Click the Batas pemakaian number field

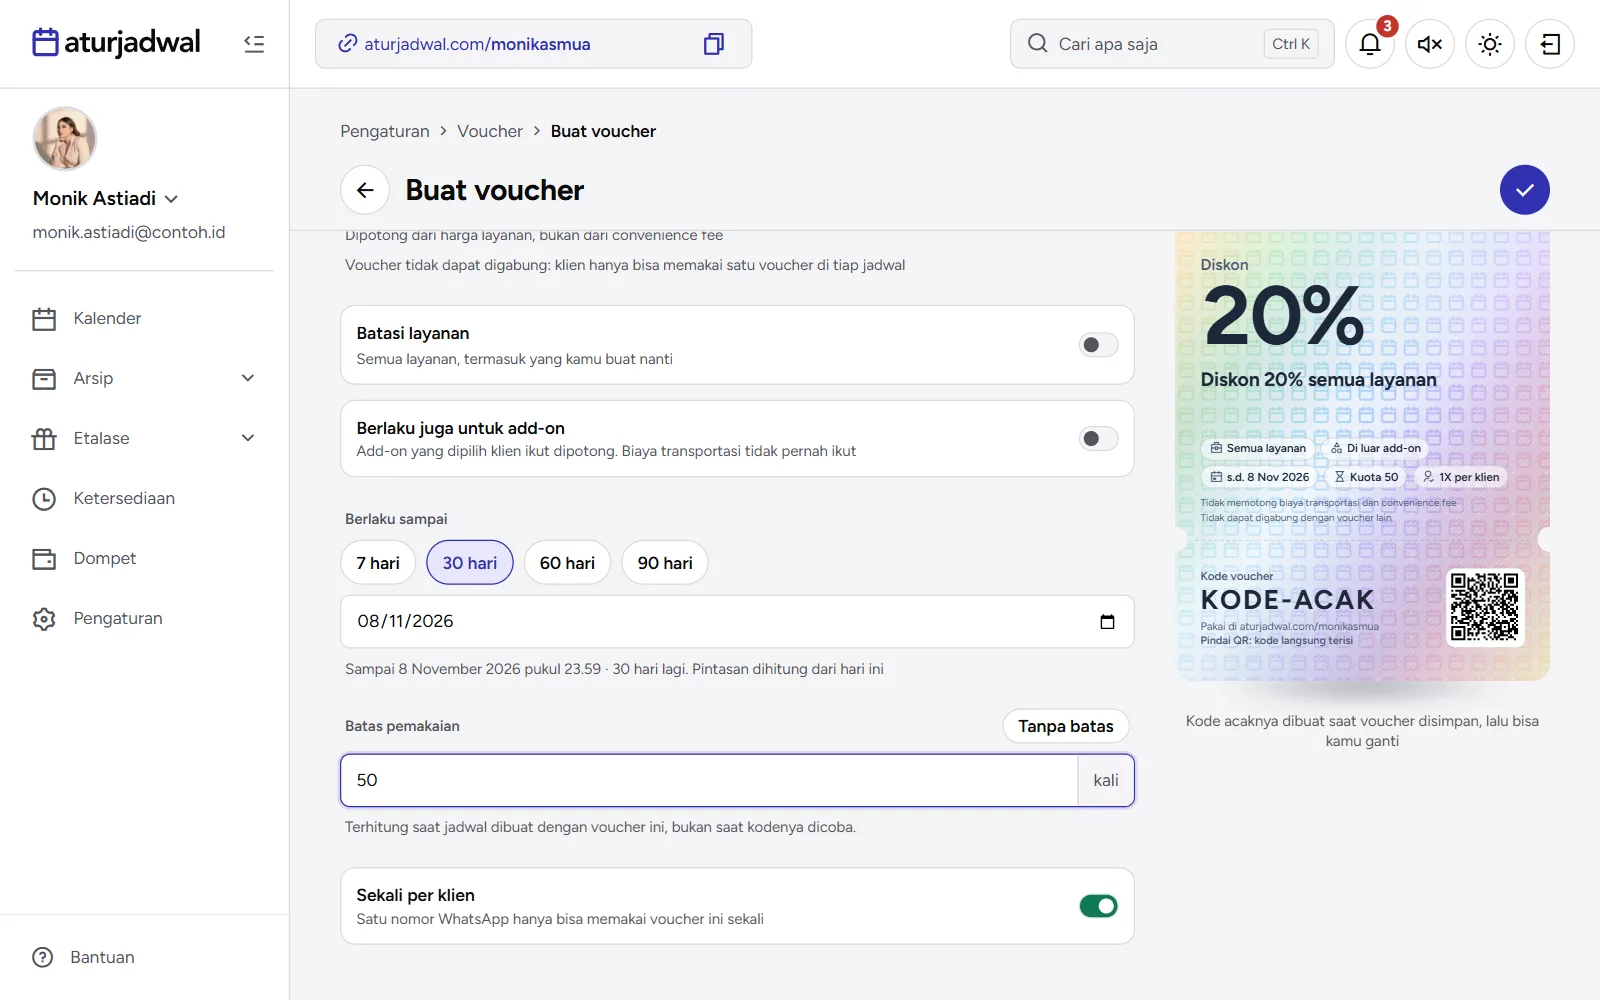[x=709, y=780]
